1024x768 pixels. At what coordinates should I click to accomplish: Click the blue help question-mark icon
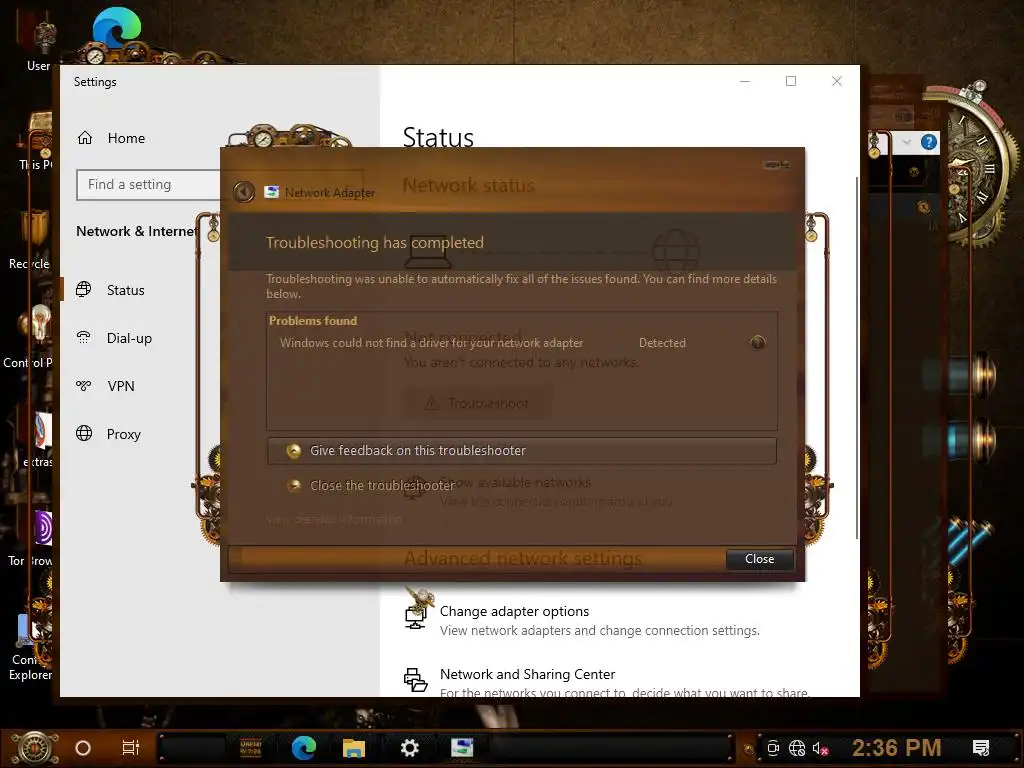pos(929,142)
